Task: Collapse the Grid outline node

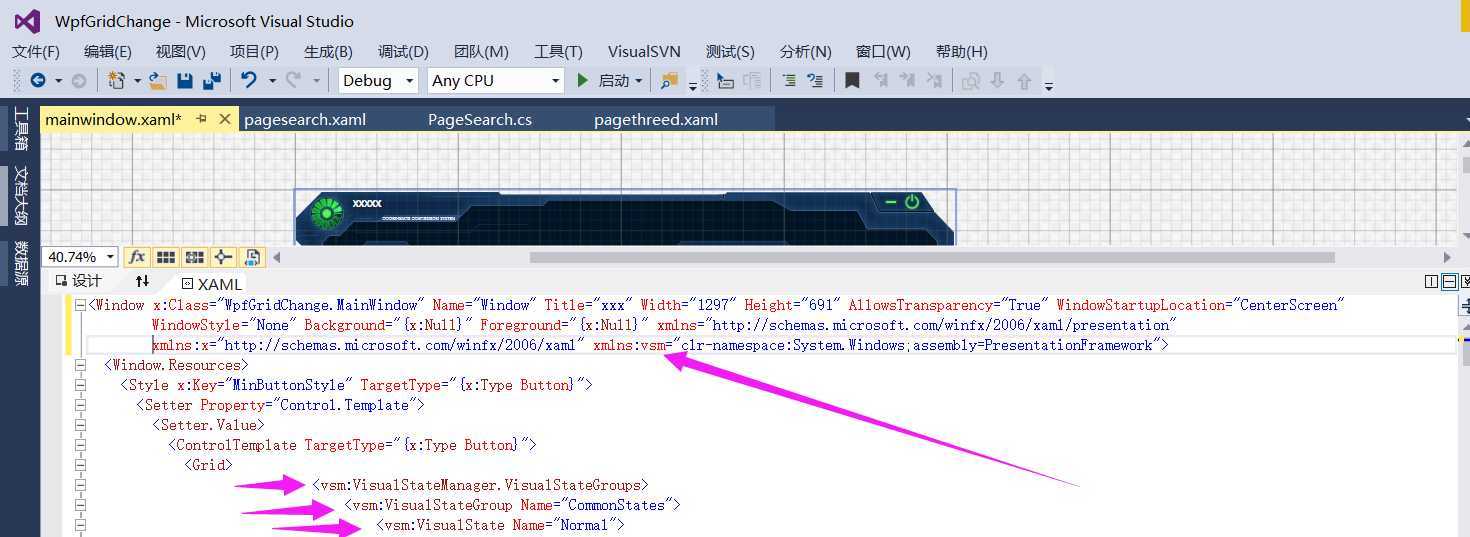Action: click(x=80, y=465)
